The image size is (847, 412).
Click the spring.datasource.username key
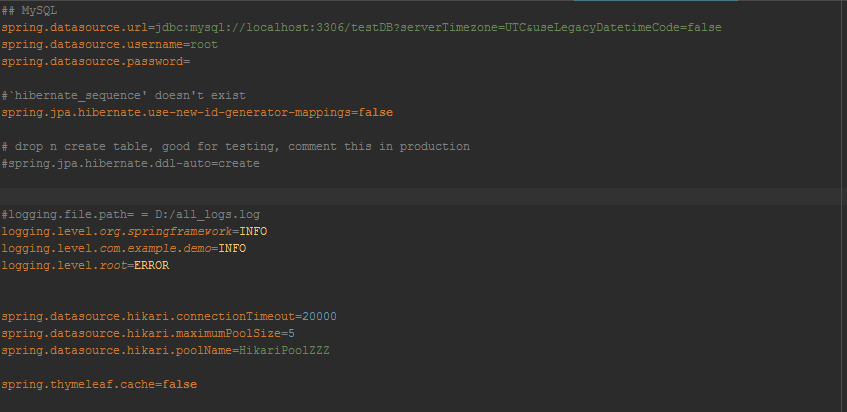tap(92, 45)
